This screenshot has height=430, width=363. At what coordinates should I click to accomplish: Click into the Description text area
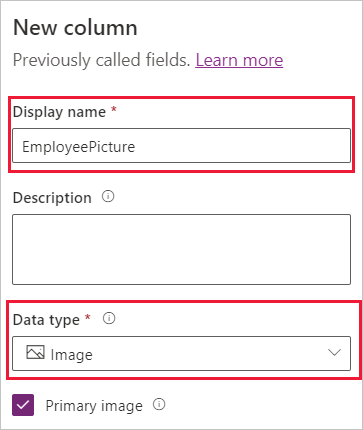click(182, 249)
